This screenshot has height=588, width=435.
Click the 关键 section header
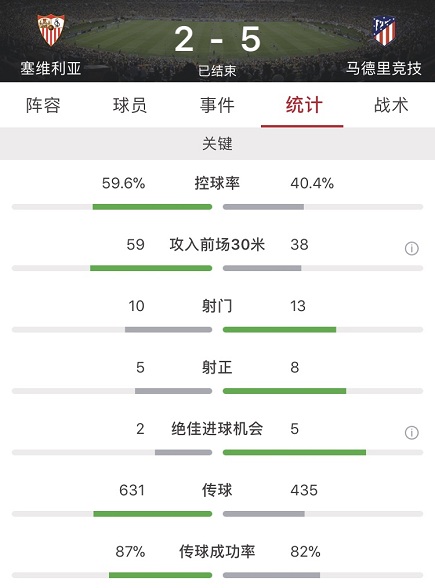click(217, 144)
